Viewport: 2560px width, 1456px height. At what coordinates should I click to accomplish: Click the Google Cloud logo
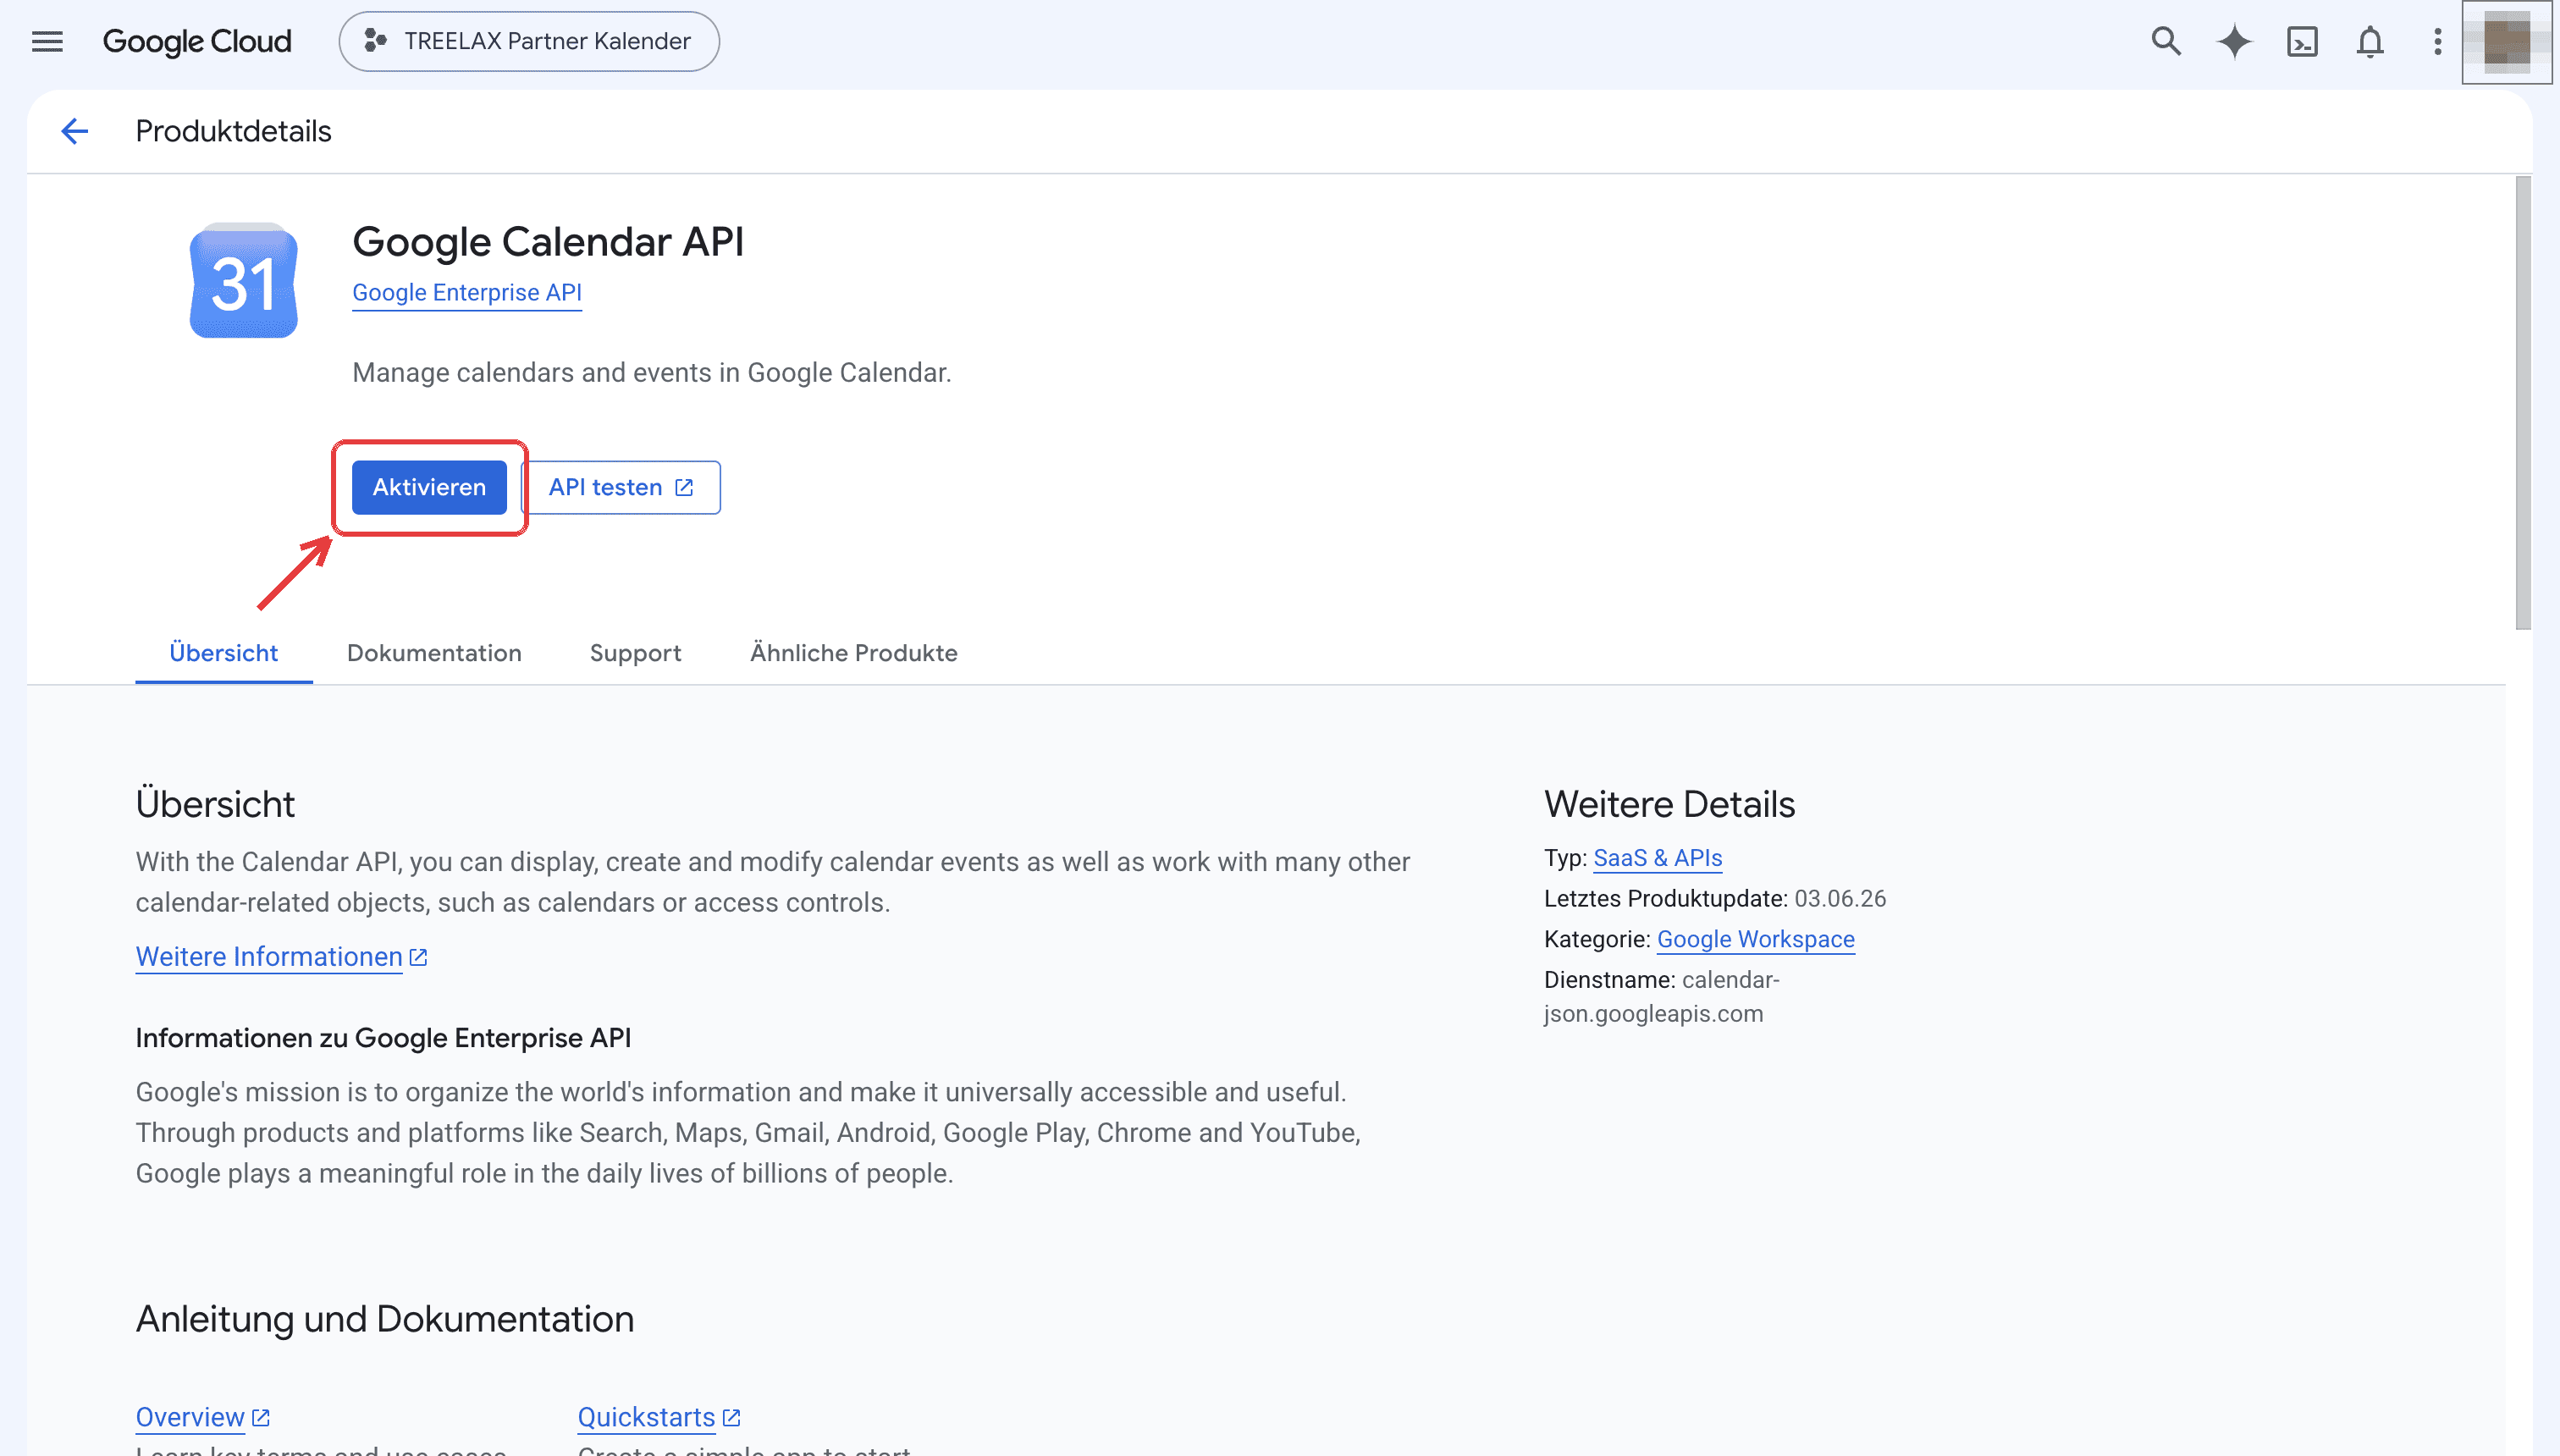click(197, 41)
